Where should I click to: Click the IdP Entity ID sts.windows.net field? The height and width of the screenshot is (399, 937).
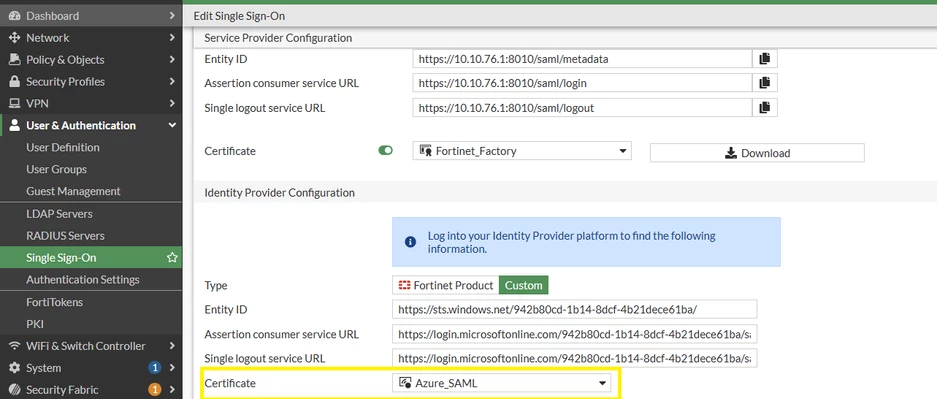[x=575, y=309]
